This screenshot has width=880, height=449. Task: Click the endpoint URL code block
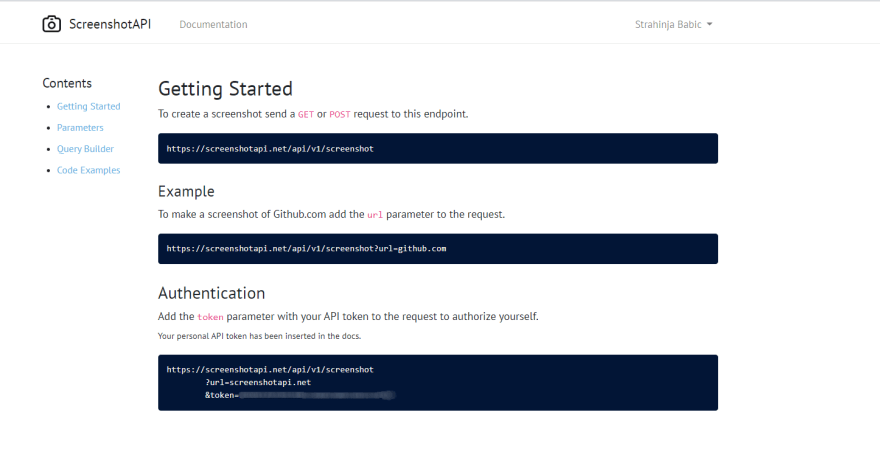(438, 149)
